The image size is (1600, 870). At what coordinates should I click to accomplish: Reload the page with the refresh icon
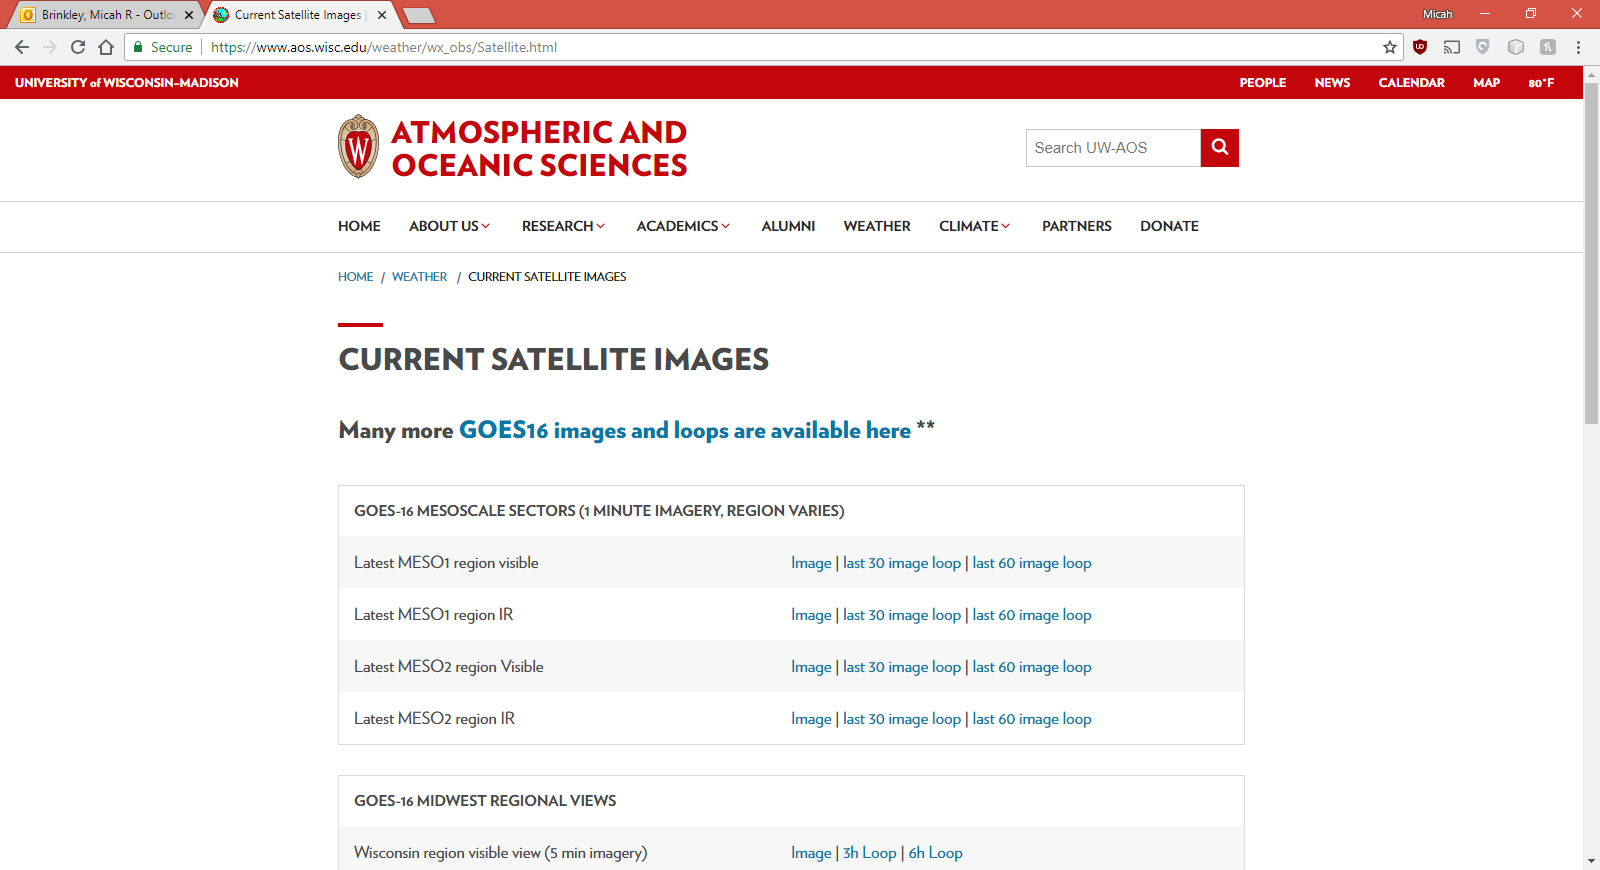point(78,47)
